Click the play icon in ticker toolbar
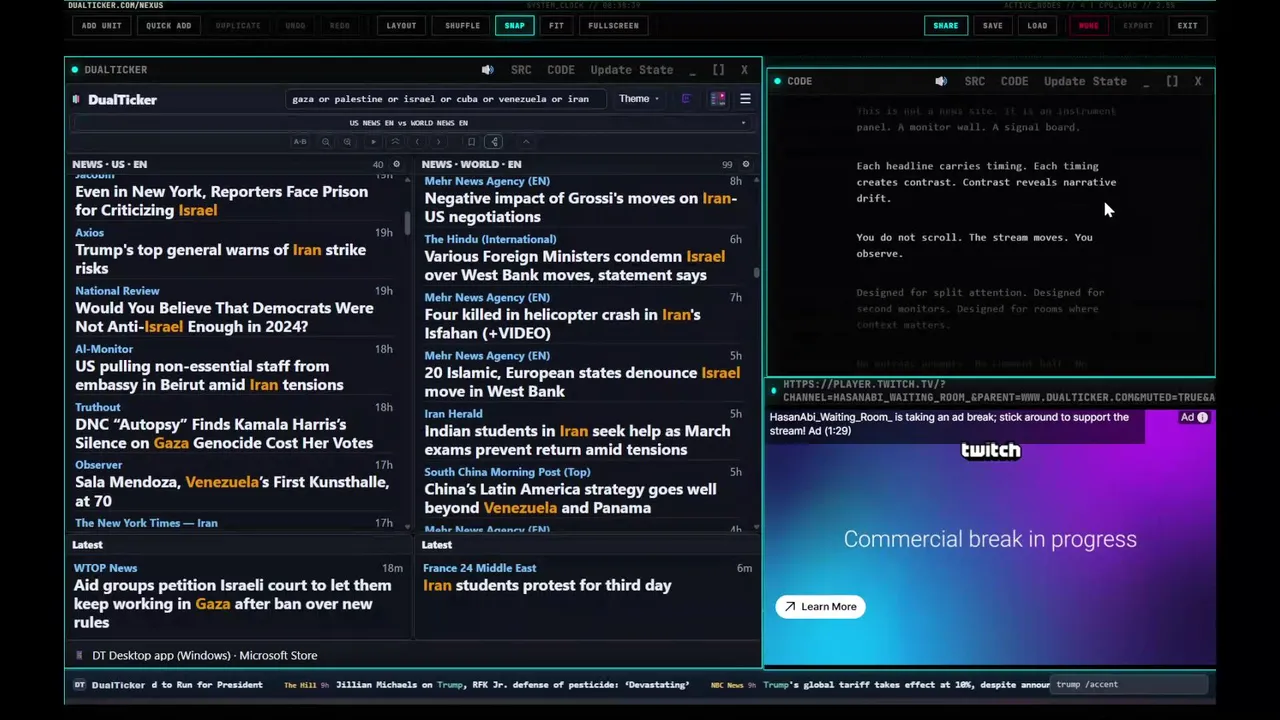The width and height of the screenshot is (1280, 720). pyautogui.click(x=374, y=142)
